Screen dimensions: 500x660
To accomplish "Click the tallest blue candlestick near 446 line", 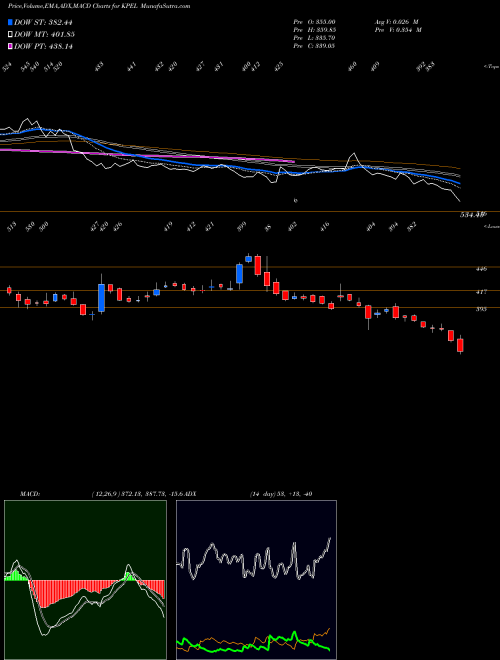I will click(239, 274).
